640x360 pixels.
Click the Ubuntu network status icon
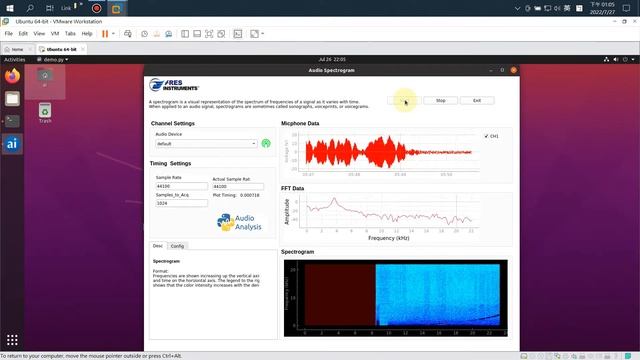(606, 60)
